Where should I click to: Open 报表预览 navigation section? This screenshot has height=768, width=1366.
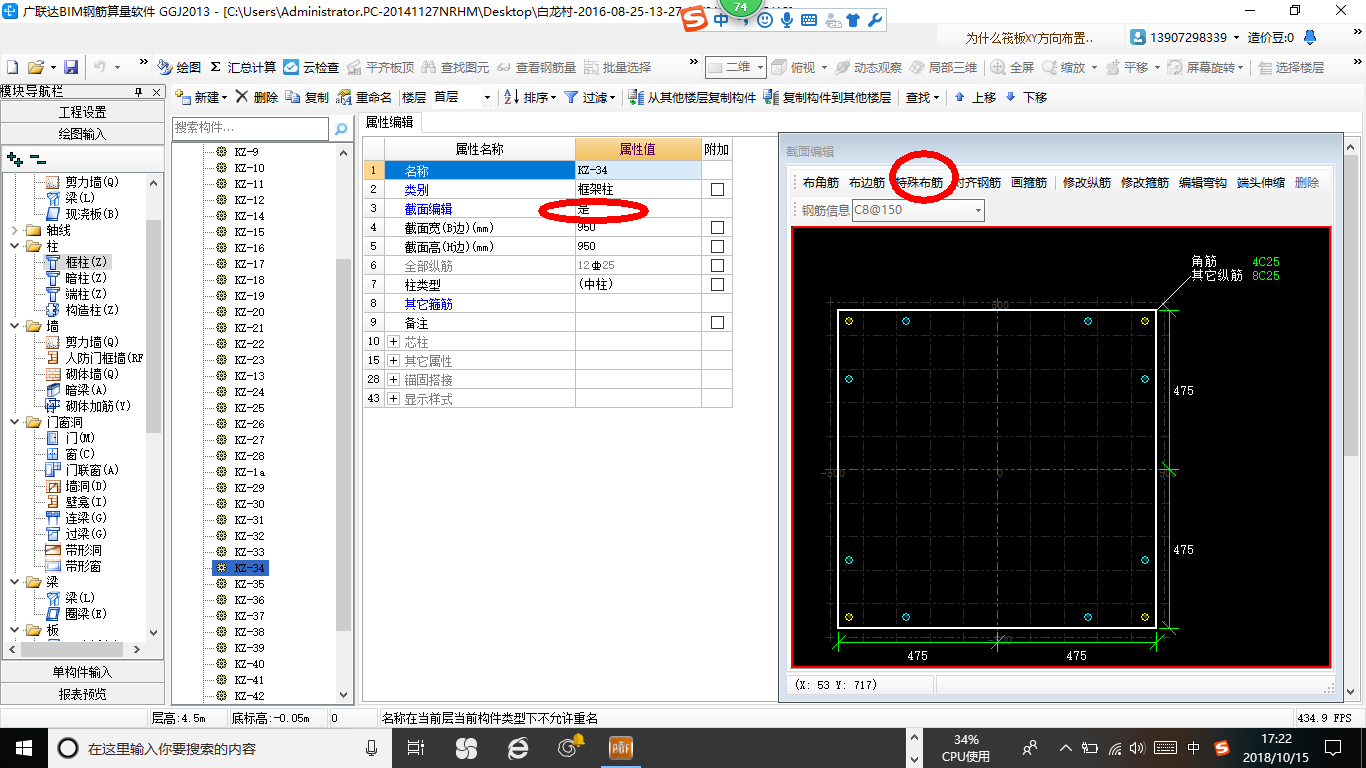82,693
